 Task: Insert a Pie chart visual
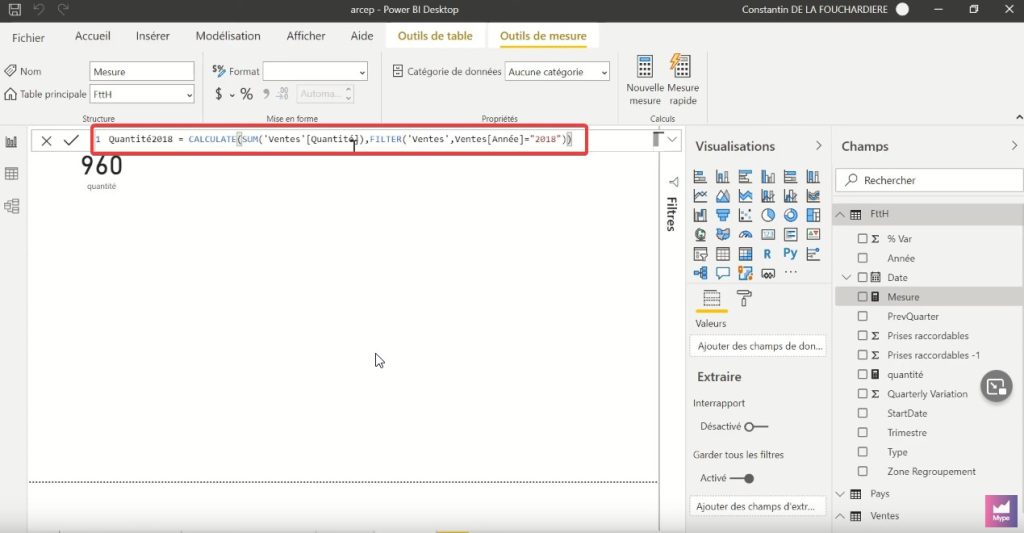click(x=768, y=215)
